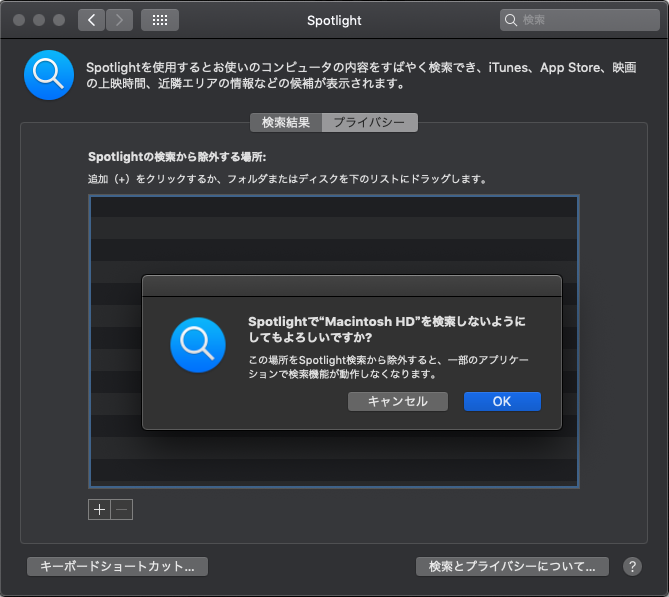Click the minus button to remove a location
This screenshot has height=597, width=669.
122,510
